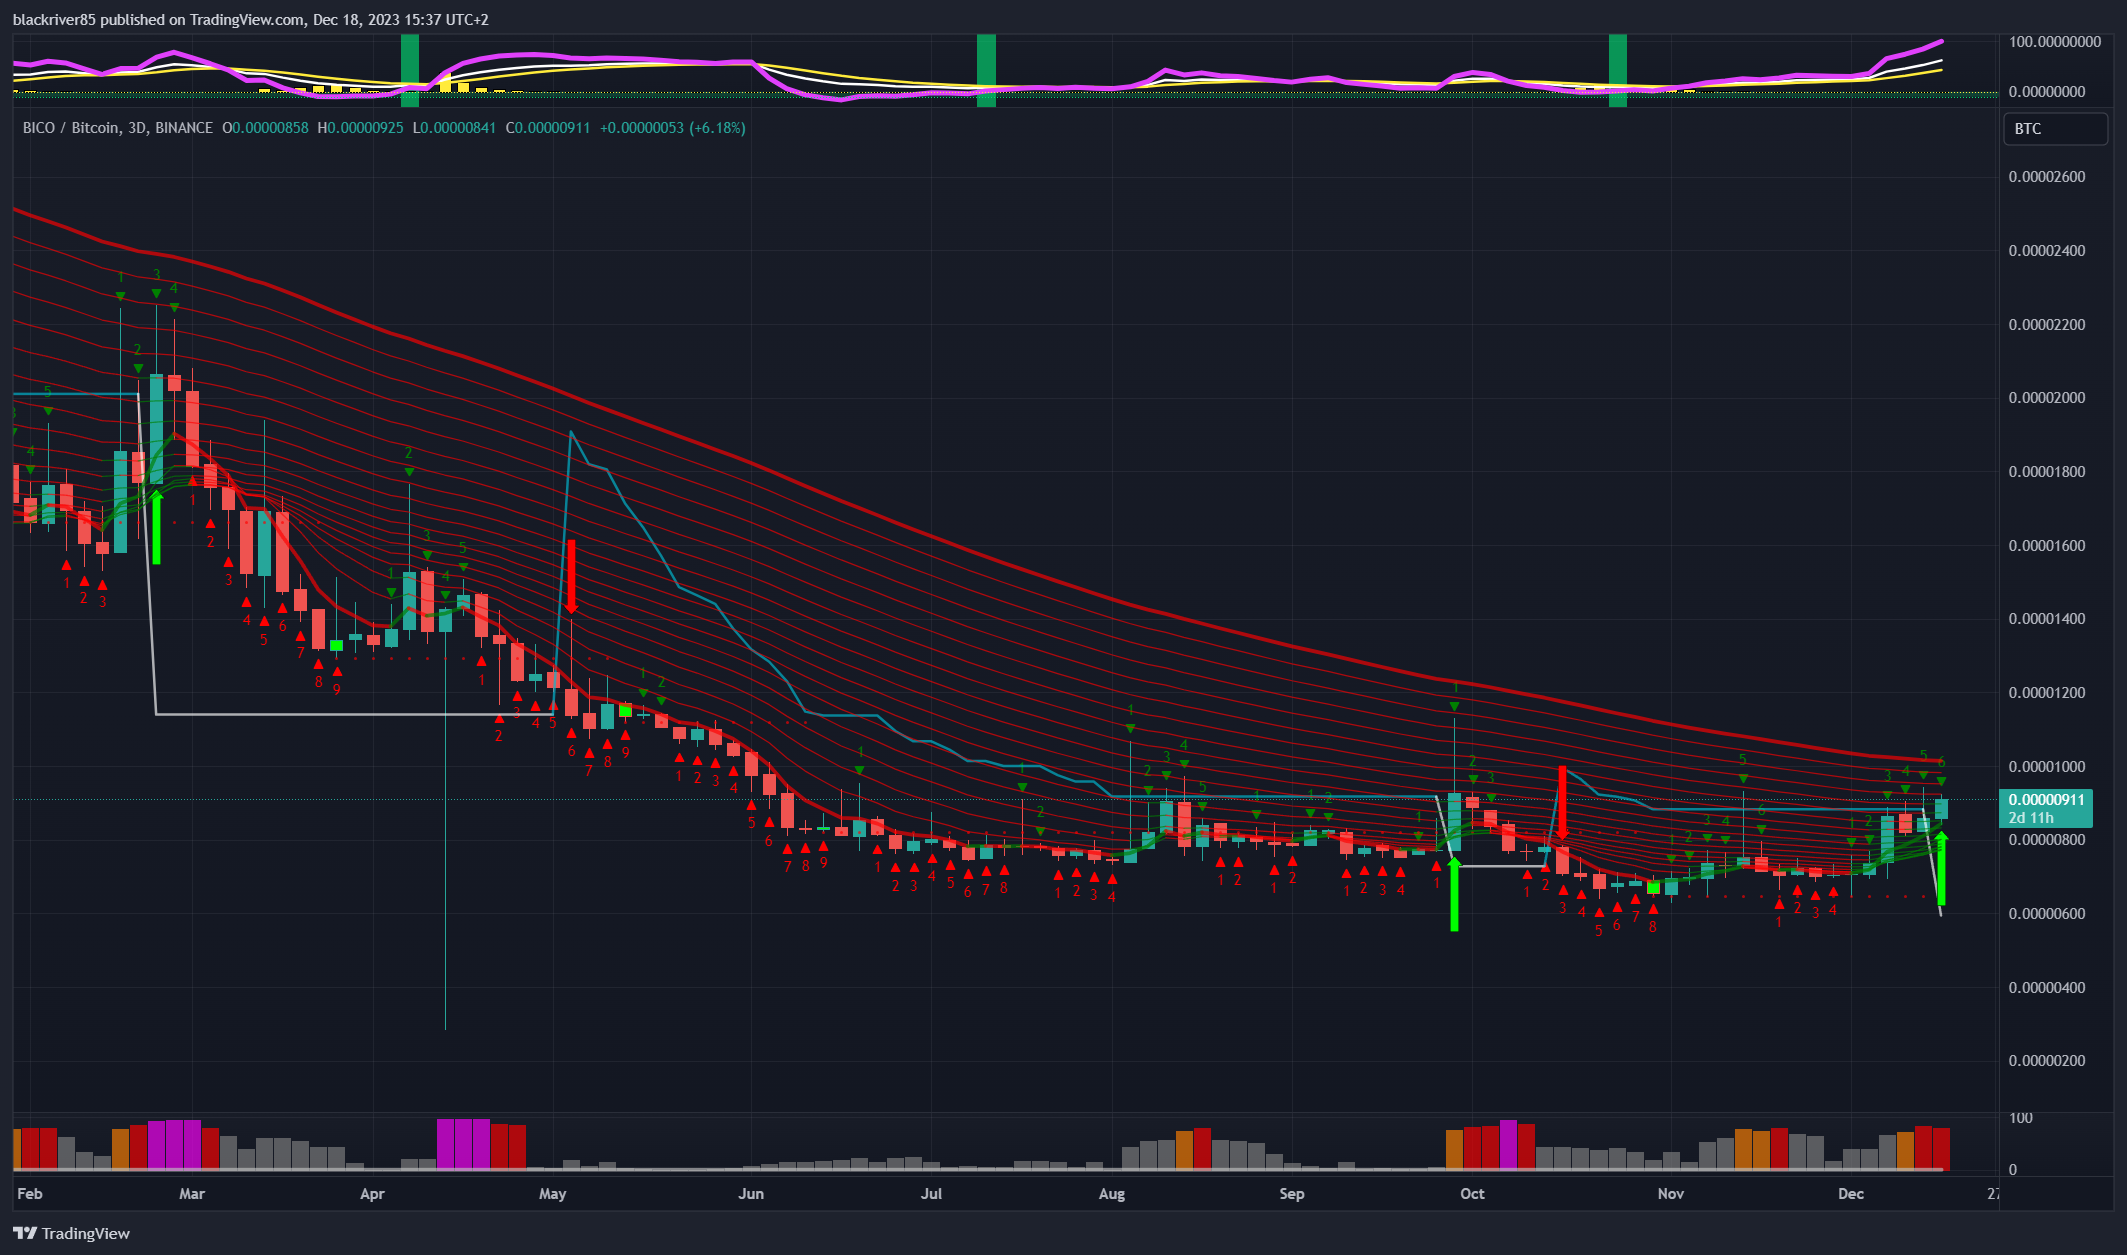This screenshot has width=2127, height=1255.
Task: Click the Nov label on time axis
Action: pyautogui.click(x=1671, y=1193)
